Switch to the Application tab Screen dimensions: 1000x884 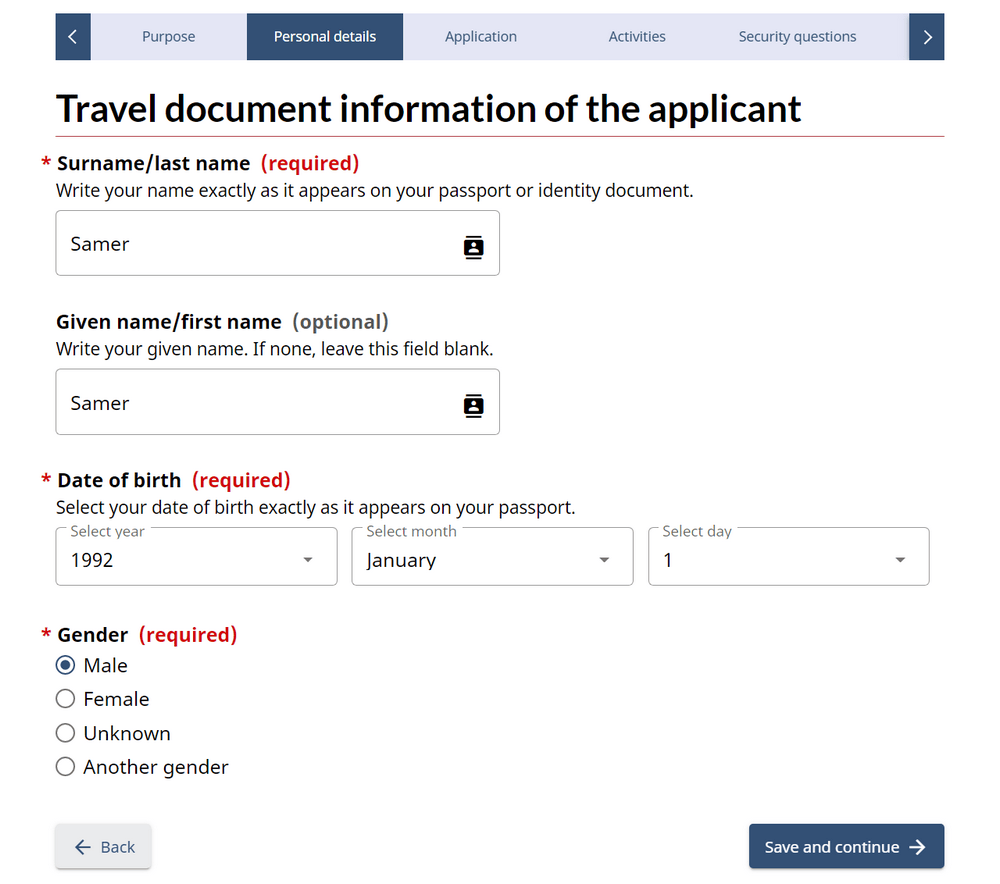click(x=481, y=37)
